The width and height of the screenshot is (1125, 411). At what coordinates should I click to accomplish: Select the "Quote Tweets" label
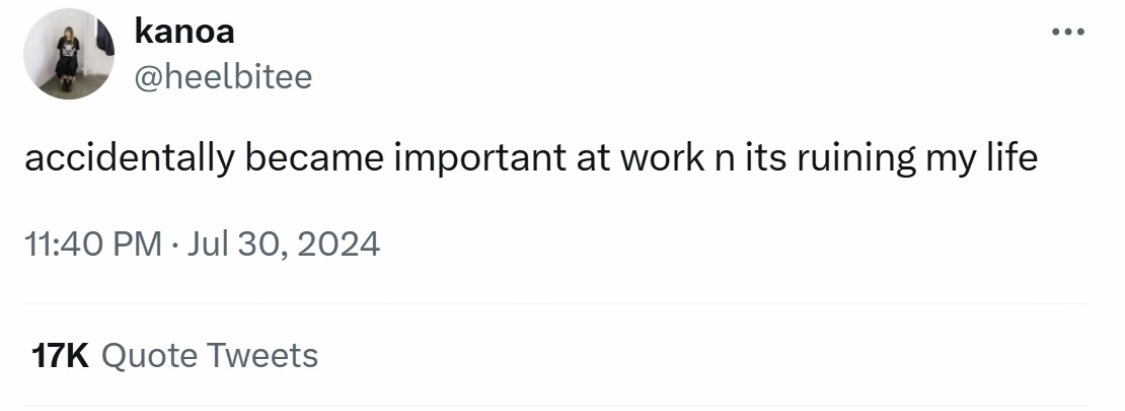[210, 355]
